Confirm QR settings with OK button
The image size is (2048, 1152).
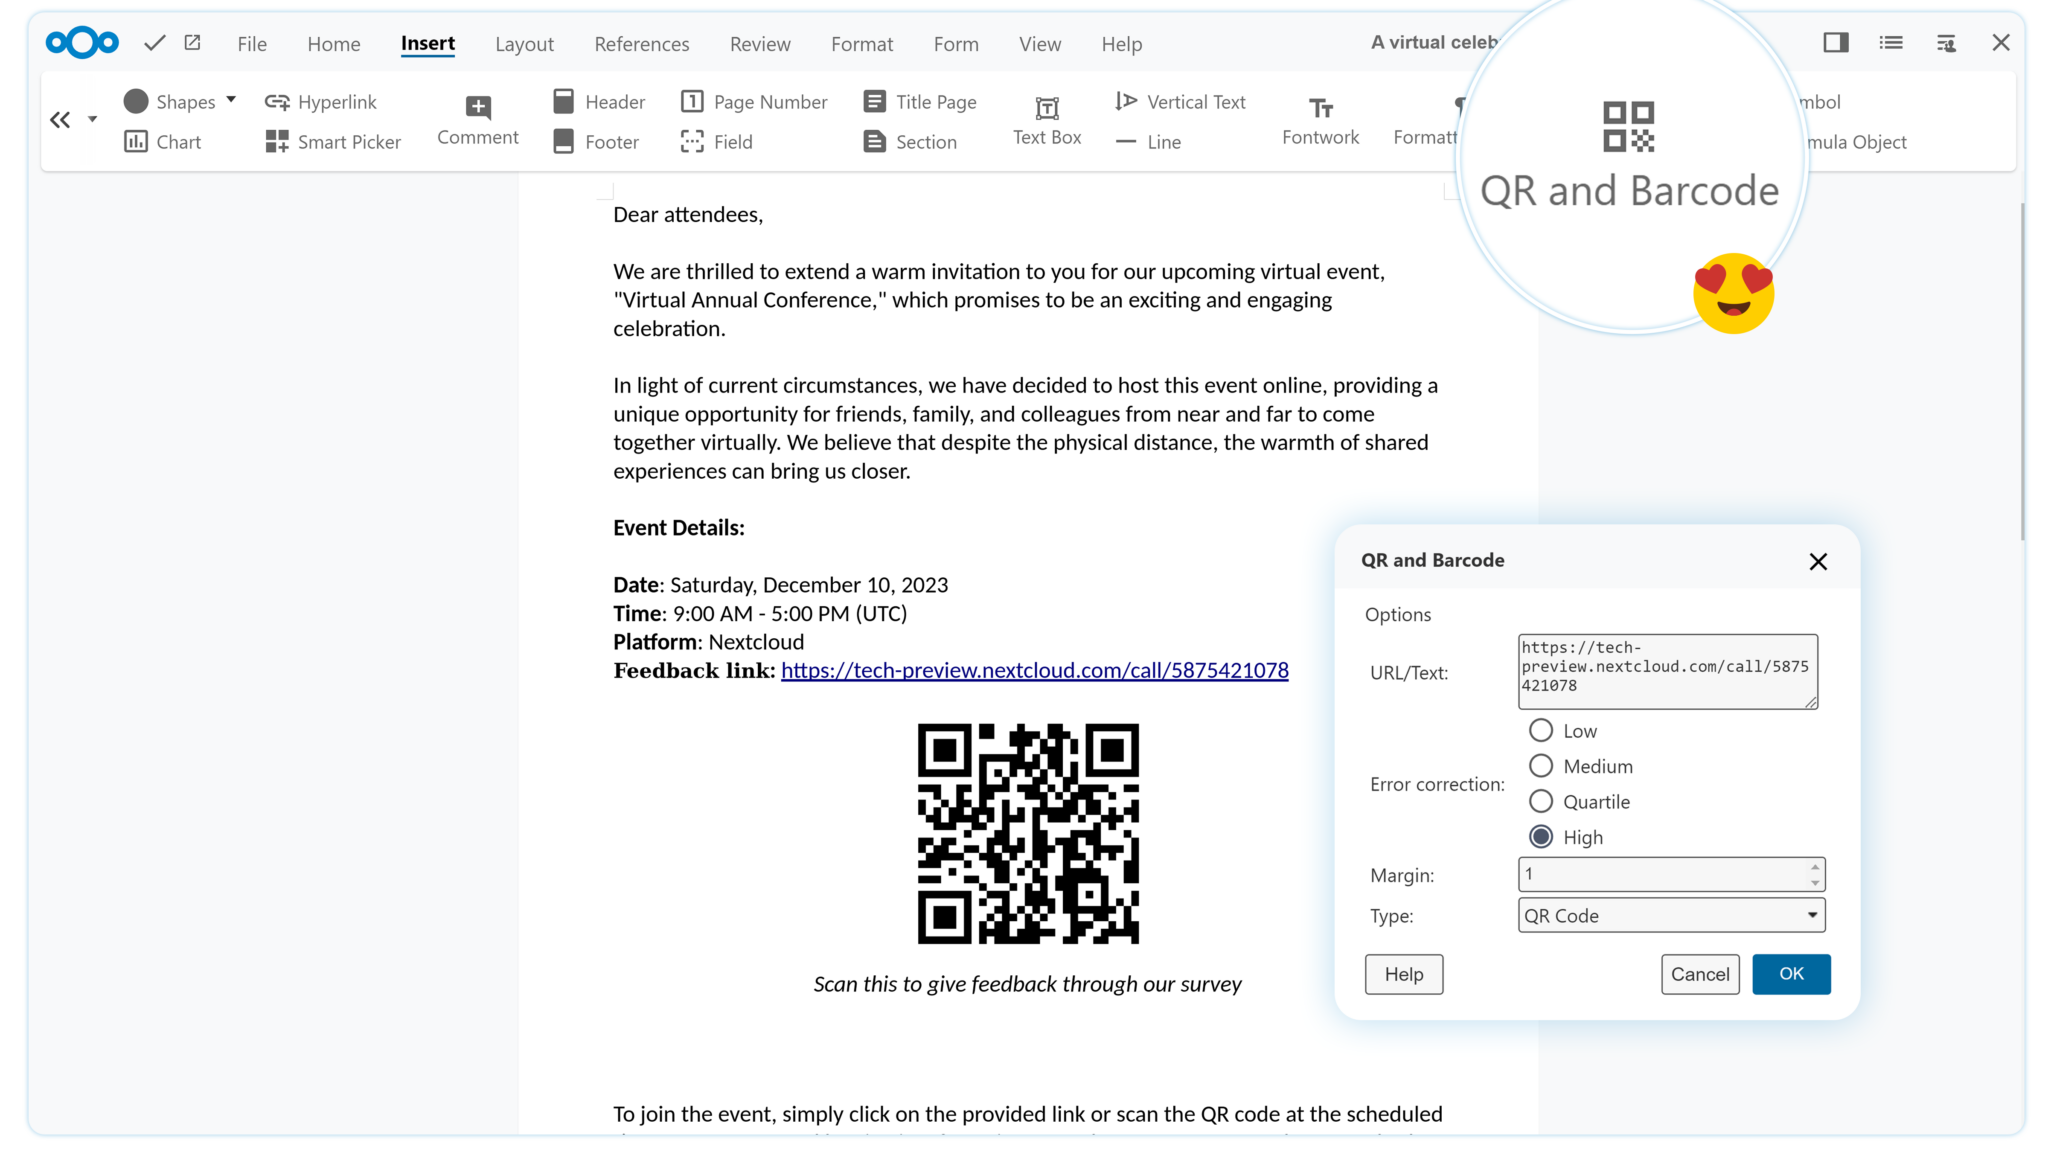pos(1791,974)
